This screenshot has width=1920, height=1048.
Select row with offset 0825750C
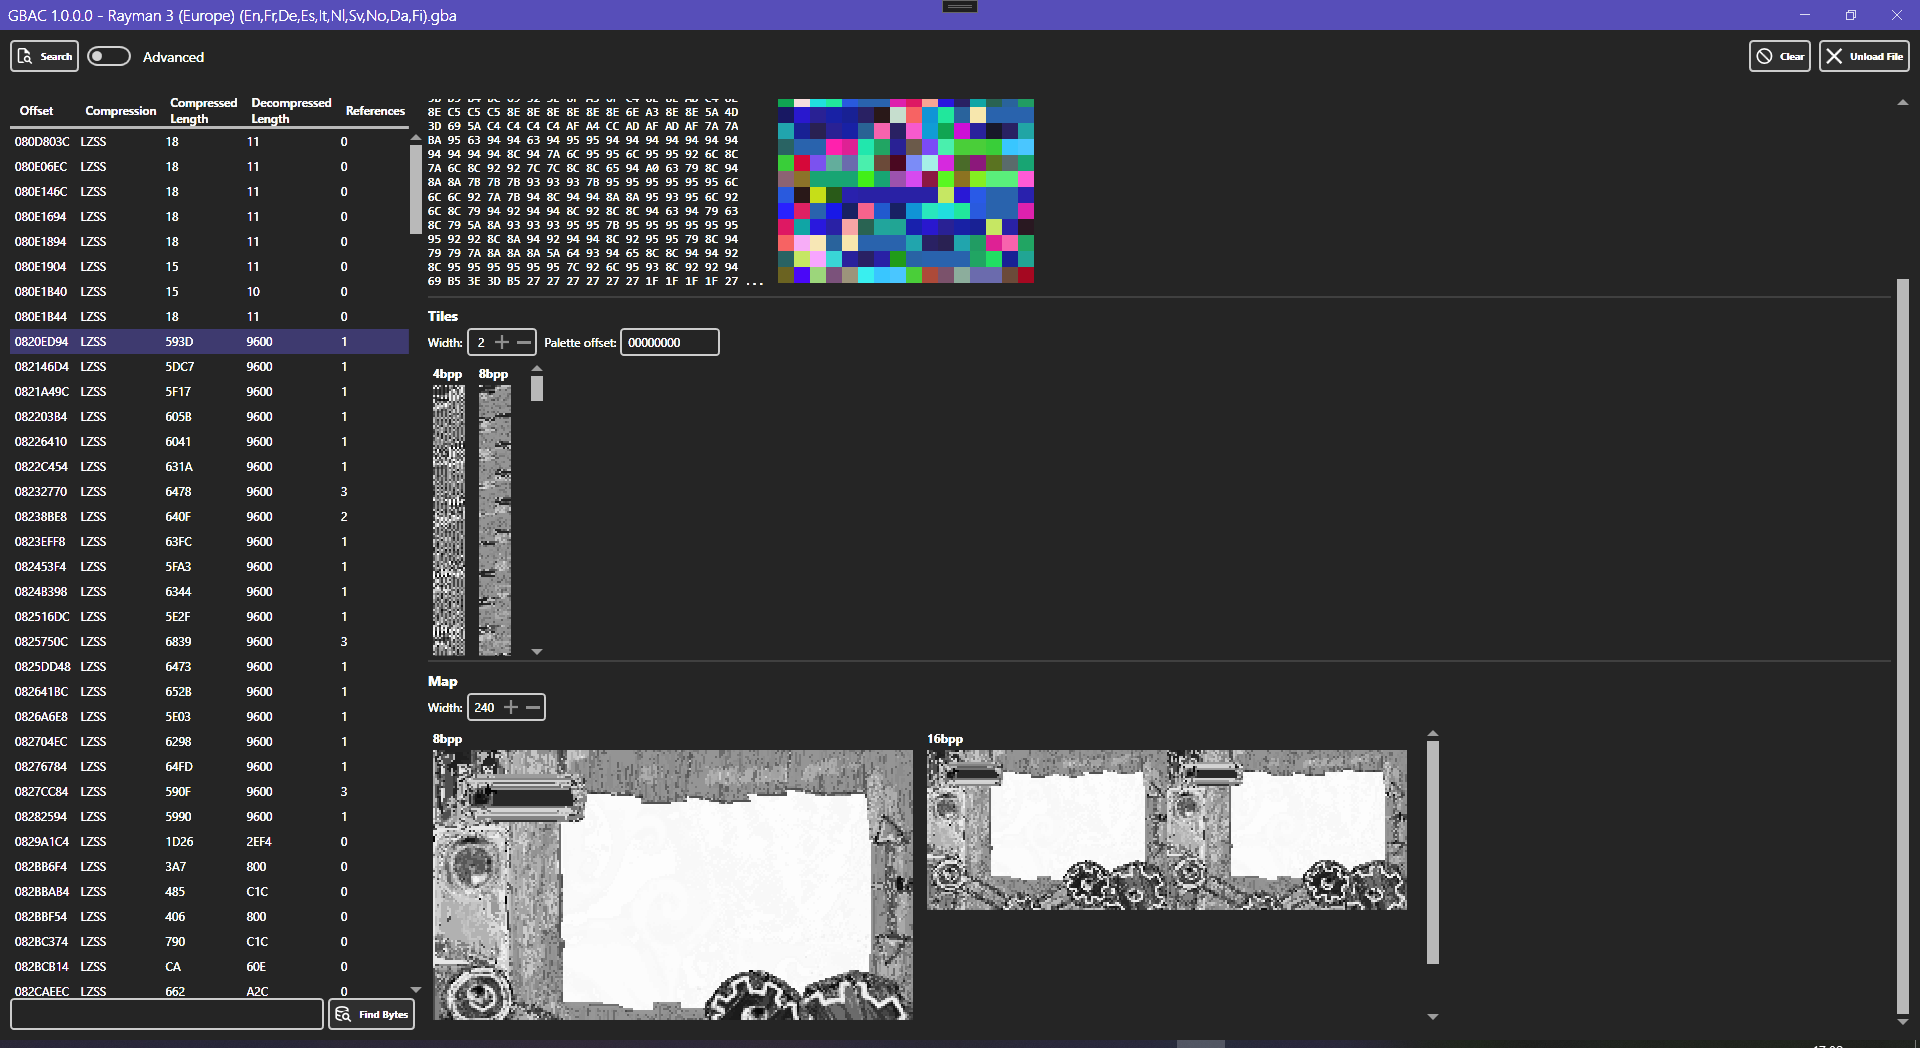pyautogui.click(x=209, y=642)
